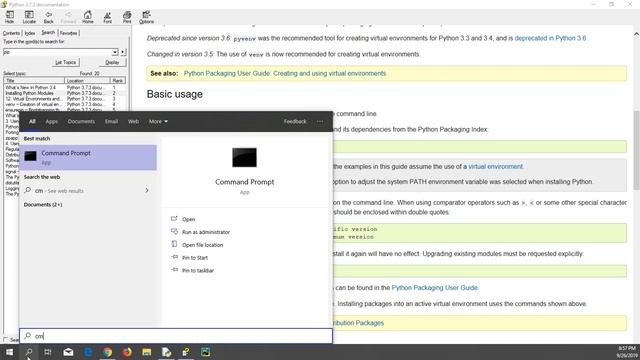Open Font toolbar option
The width and height of the screenshot is (640, 360).
coord(107,17)
